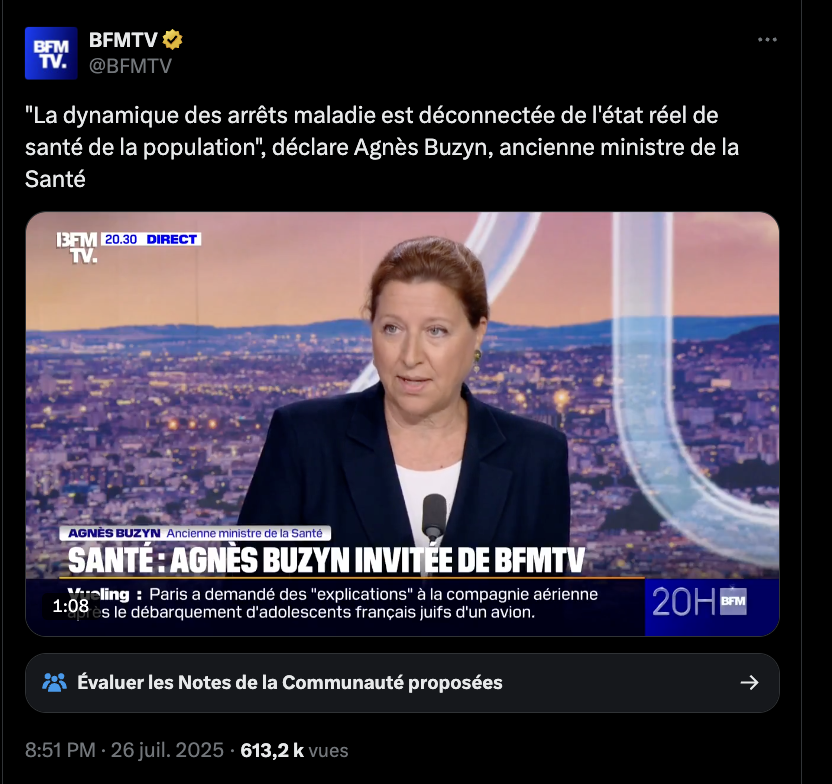
Task: Click the gold verified badge
Action: pyautogui.click(x=172, y=40)
